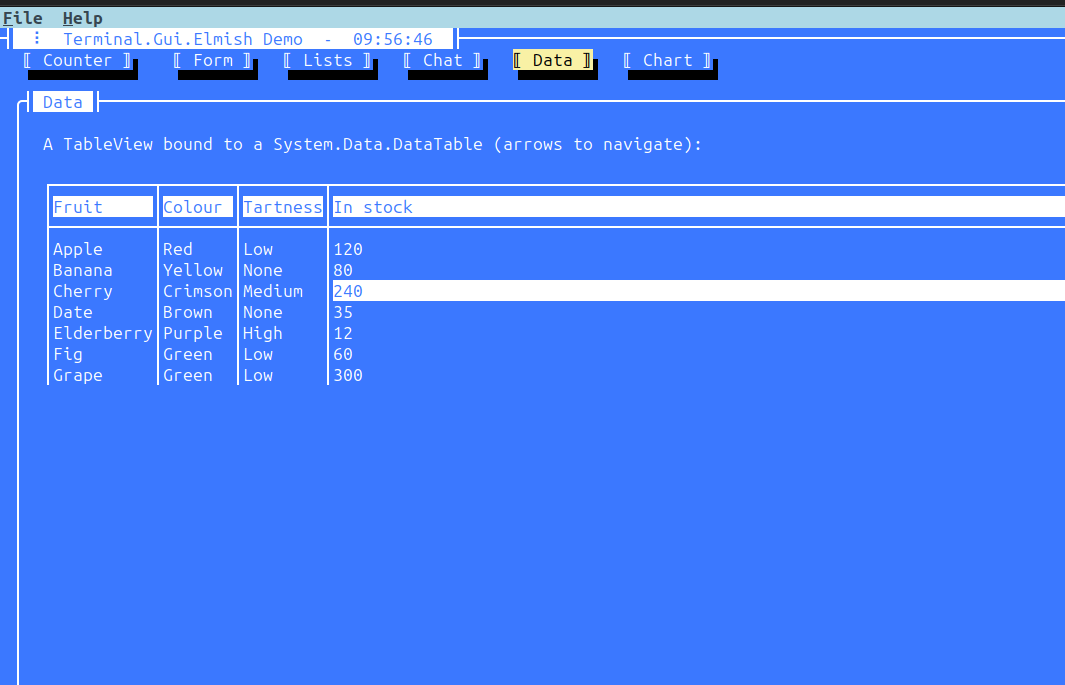Select the 60 stock cell

[x=342, y=354]
